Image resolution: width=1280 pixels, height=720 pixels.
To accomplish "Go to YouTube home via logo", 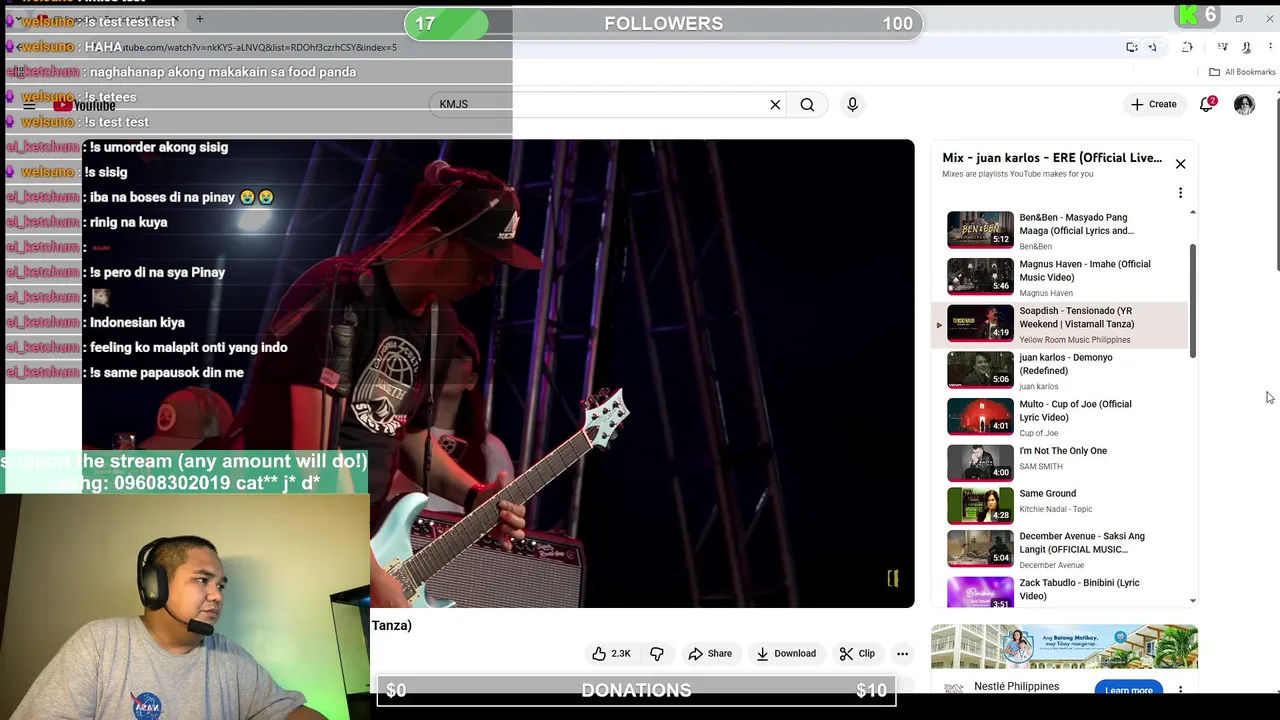I will [86, 105].
